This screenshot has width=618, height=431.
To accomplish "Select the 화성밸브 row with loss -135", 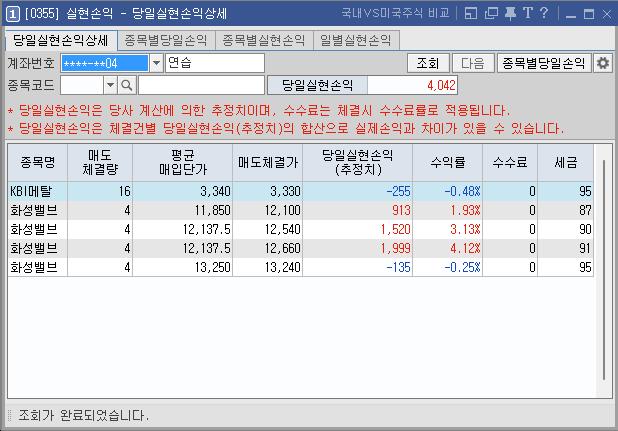I will pyautogui.click(x=300, y=267).
